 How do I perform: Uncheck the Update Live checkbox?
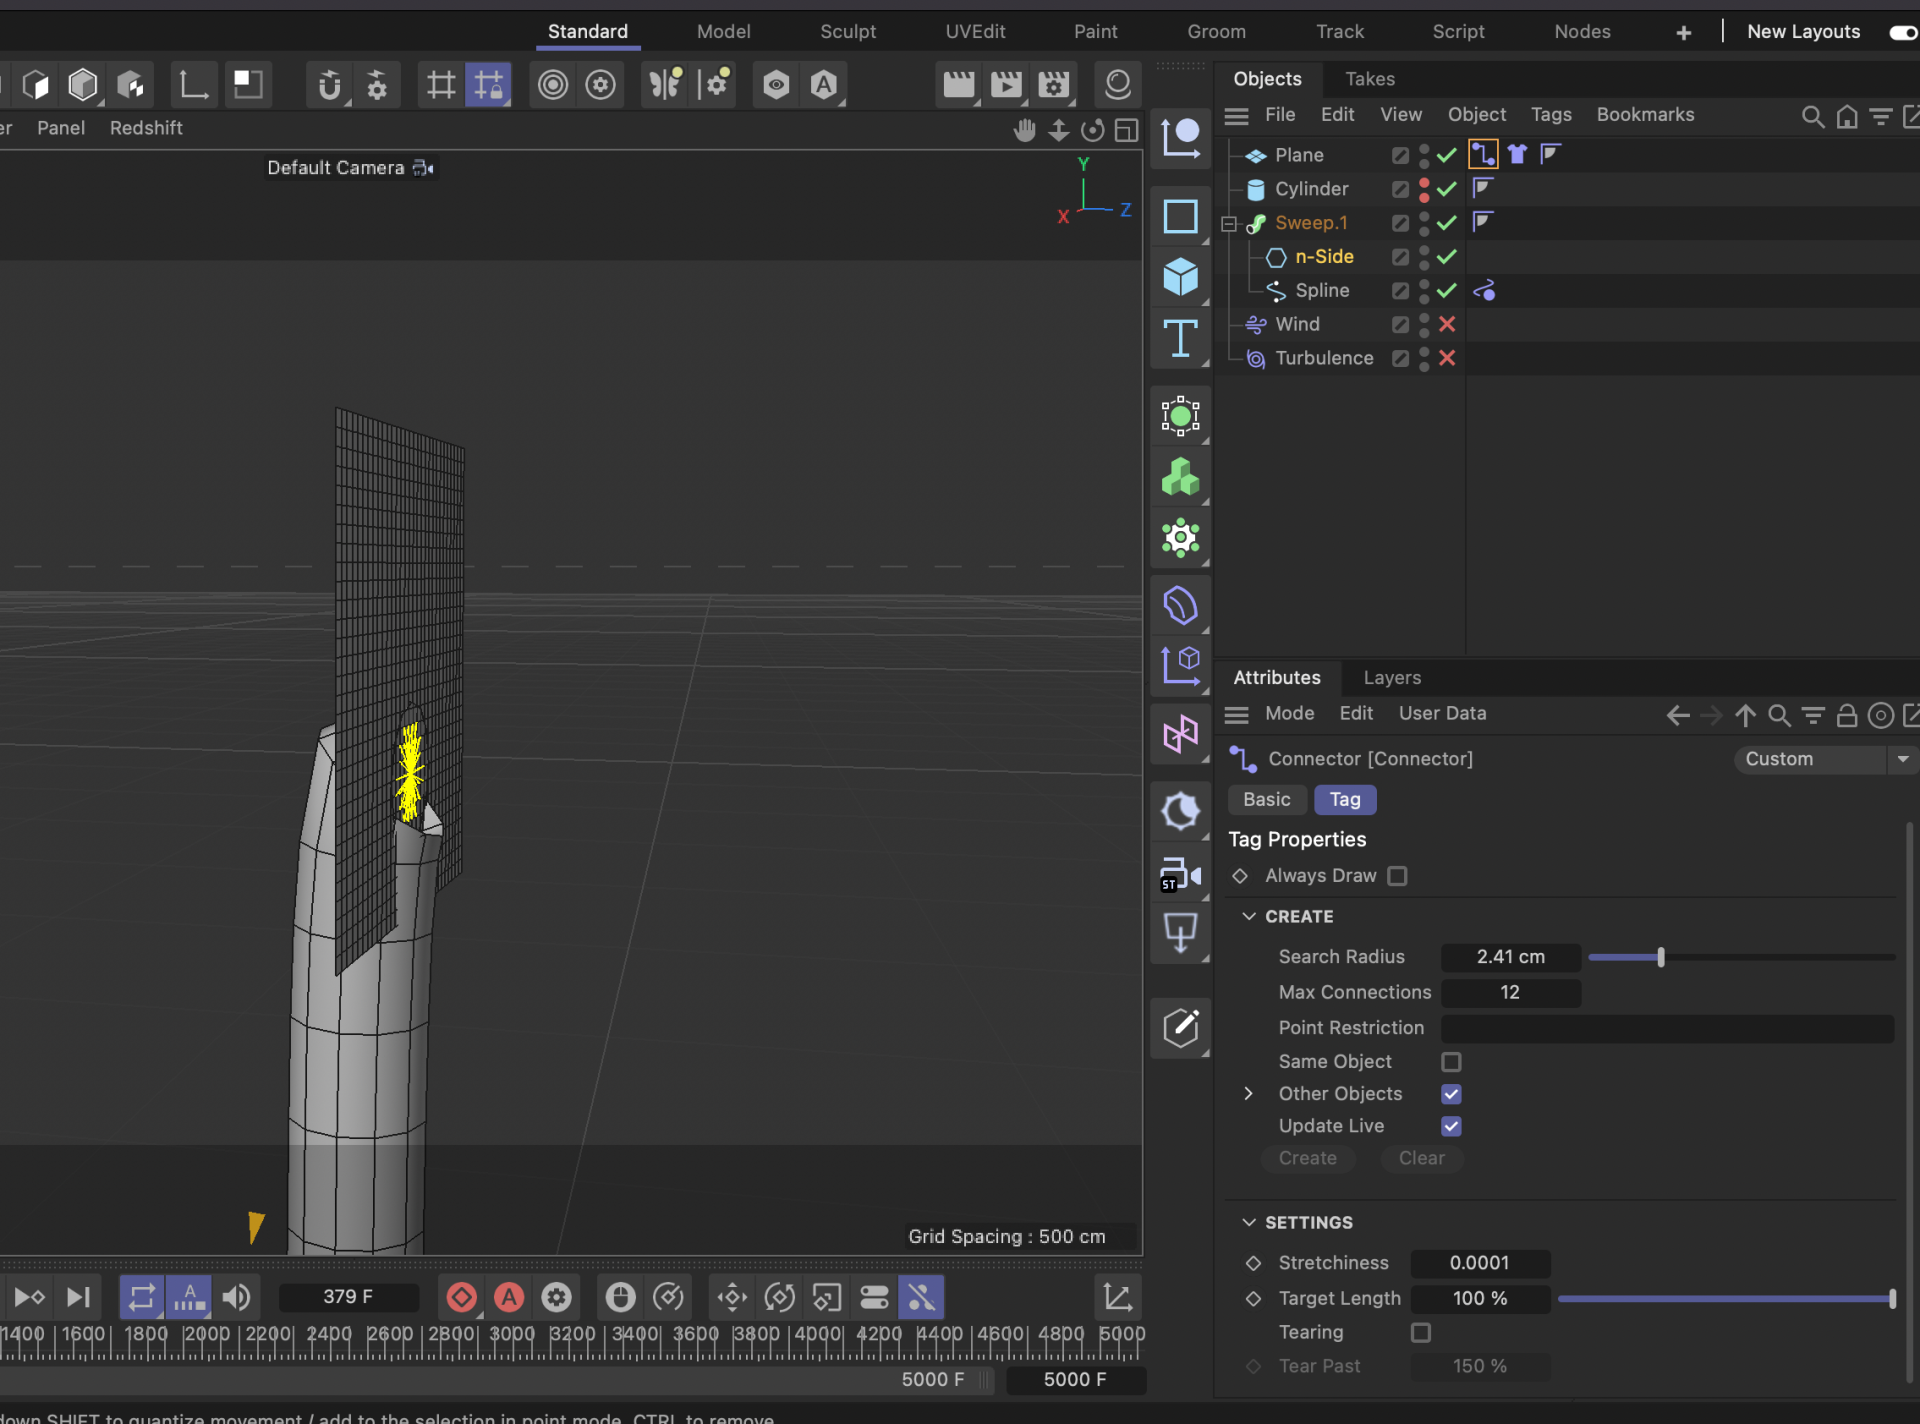[1451, 1126]
